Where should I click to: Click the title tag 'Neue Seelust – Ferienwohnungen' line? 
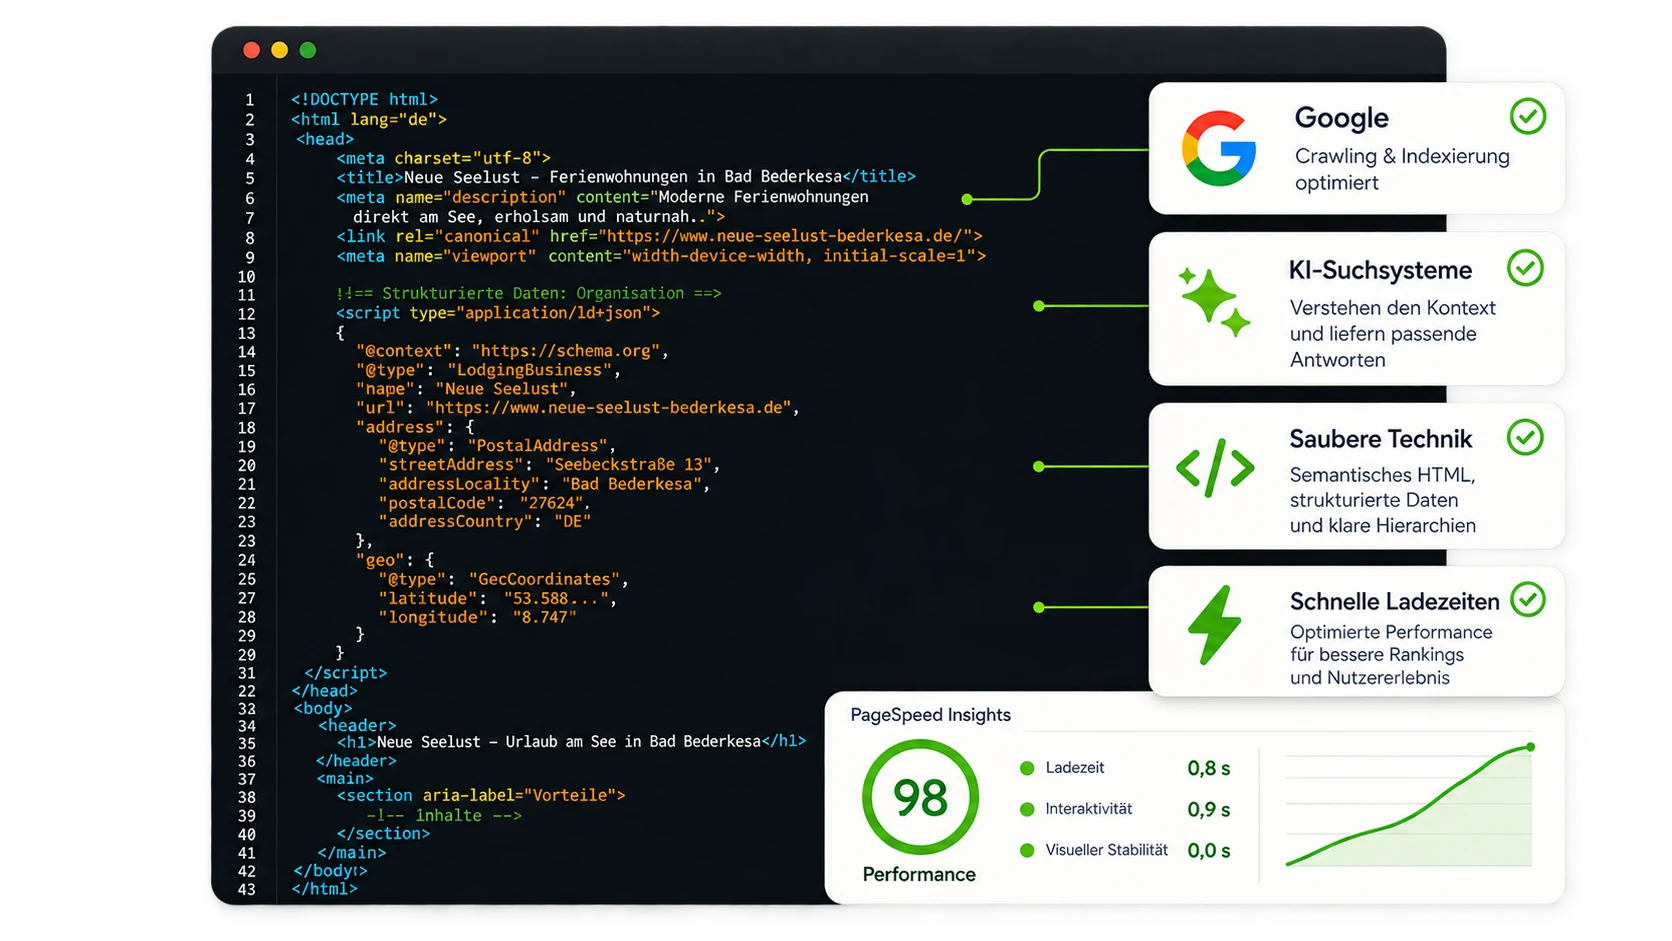[x=626, y=177]
